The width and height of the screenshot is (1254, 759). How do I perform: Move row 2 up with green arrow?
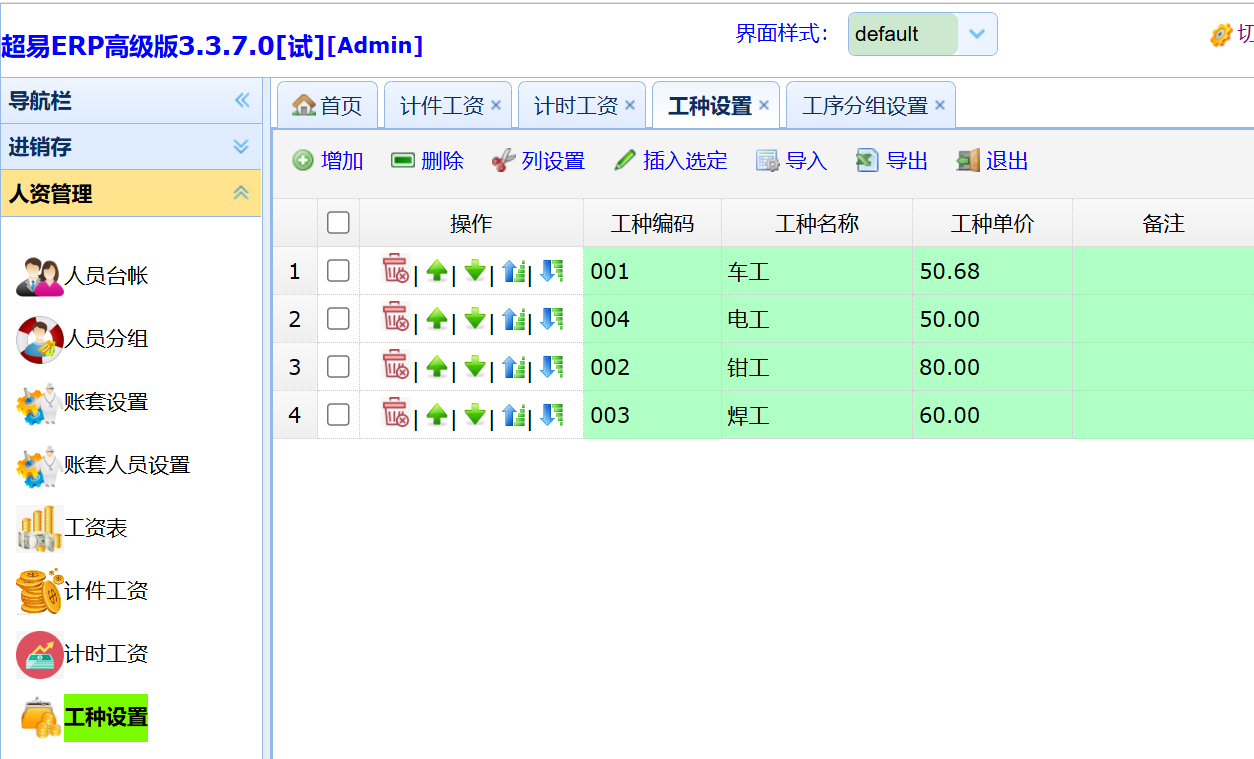click(x=437, y=319)
